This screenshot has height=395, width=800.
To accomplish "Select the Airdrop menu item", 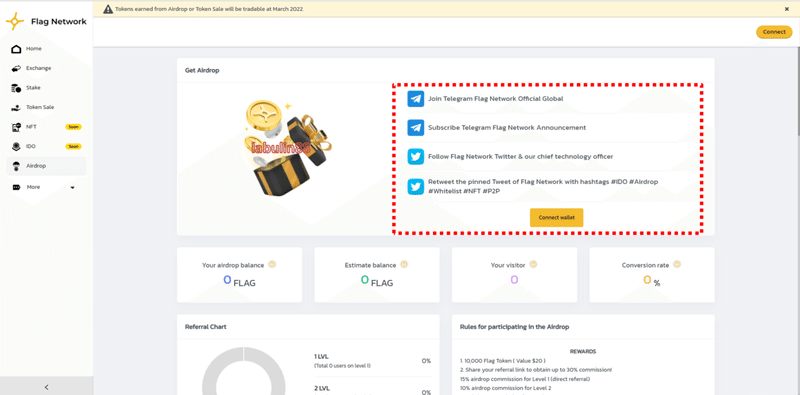I will (46, 166).
